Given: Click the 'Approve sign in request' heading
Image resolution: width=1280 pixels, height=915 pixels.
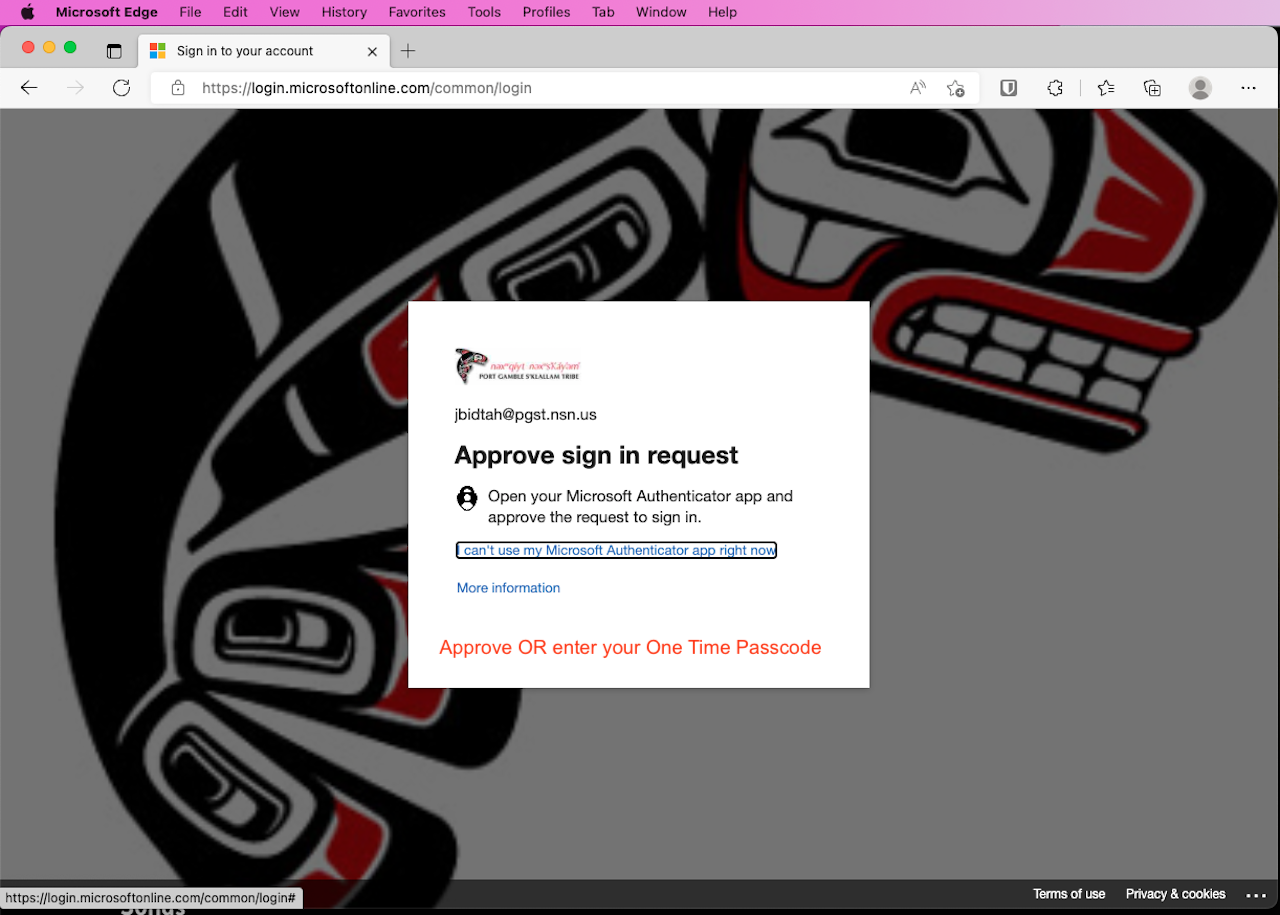Looking at the screenshot, I should (596, 455).
